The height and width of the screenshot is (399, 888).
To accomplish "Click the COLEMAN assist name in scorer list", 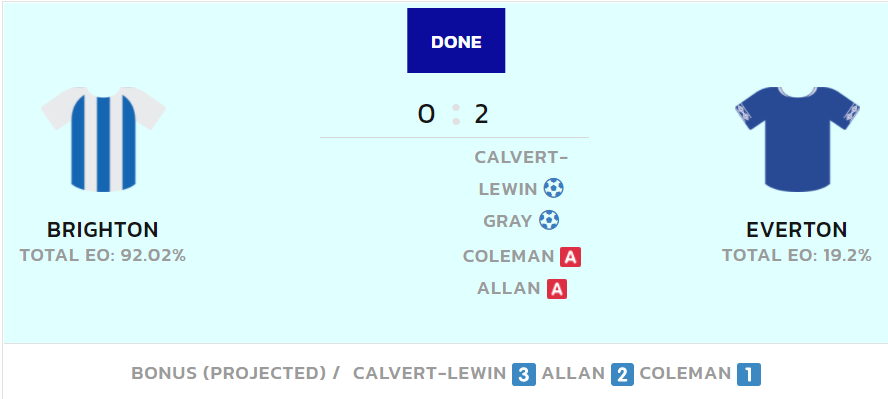I will [508, 256].
